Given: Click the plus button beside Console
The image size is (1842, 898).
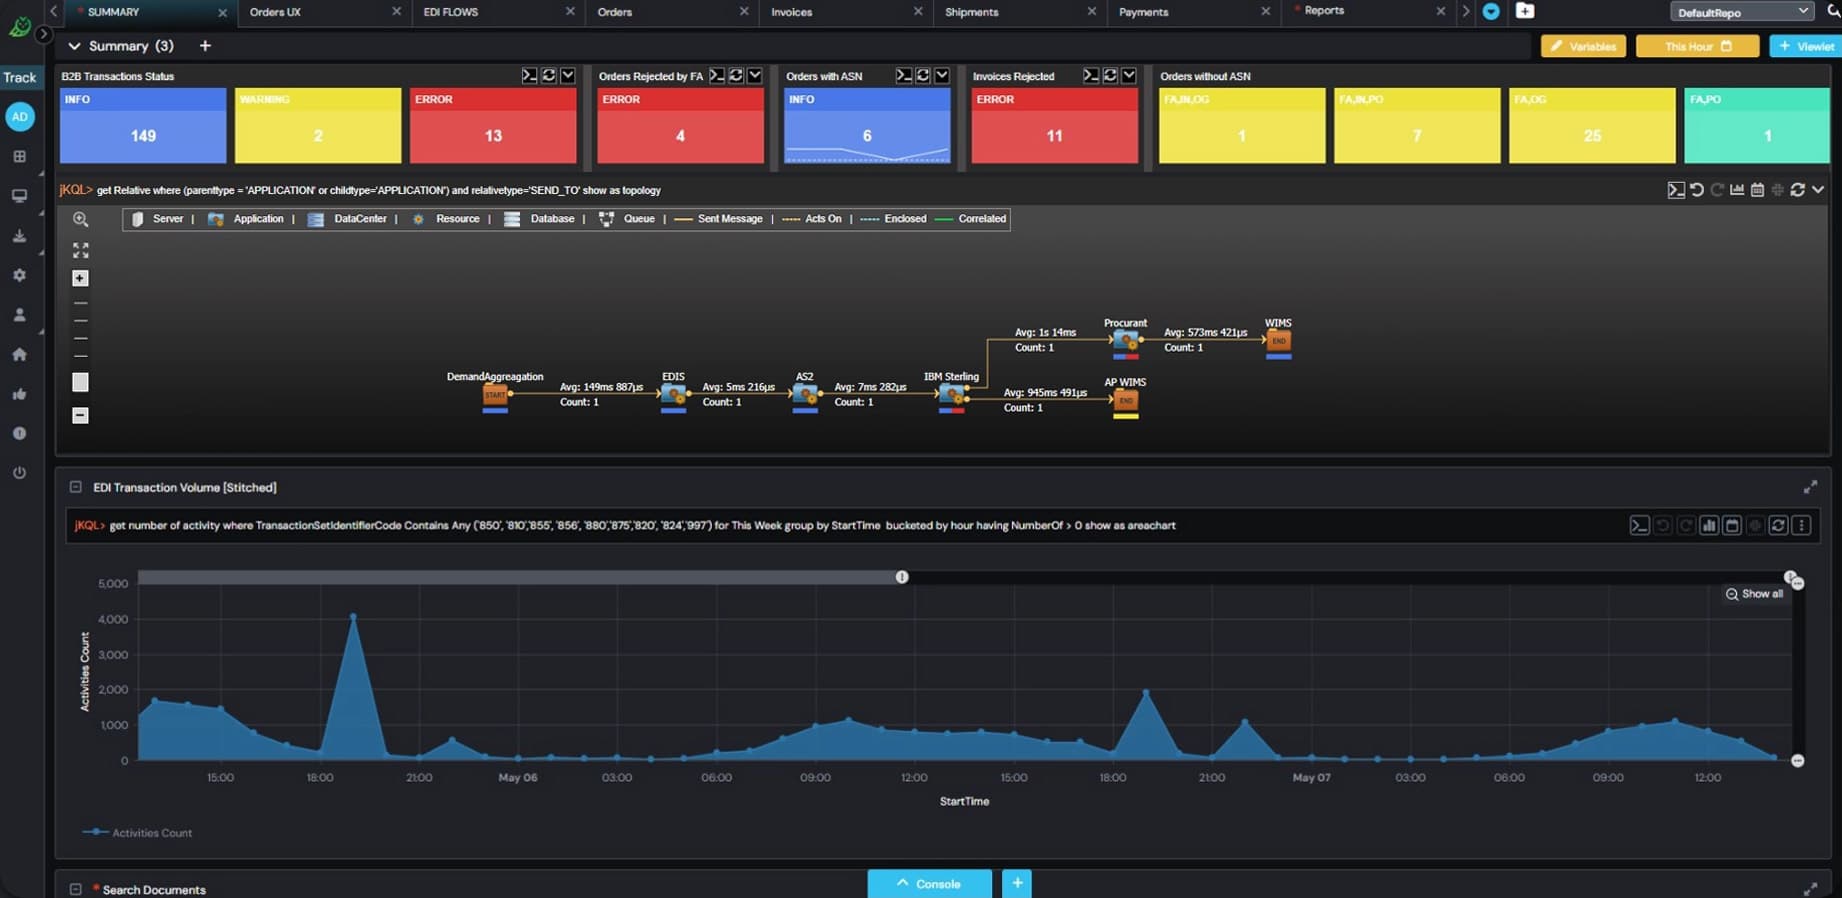Looking at the screenshot, I should [x=1017, y=883].
